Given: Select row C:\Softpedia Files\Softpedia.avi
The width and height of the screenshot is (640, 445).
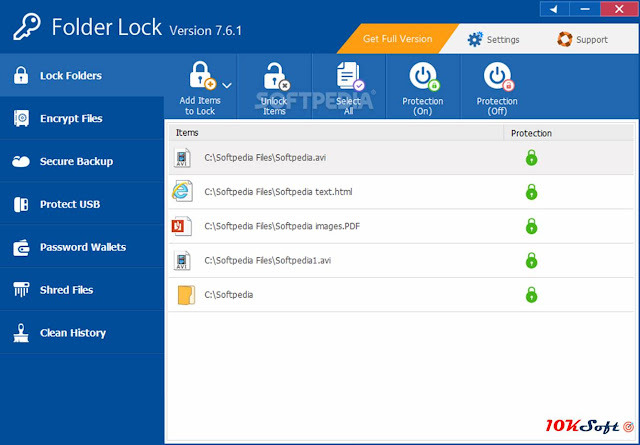Looking at the screenshot, I should click(x=401, y=158).
